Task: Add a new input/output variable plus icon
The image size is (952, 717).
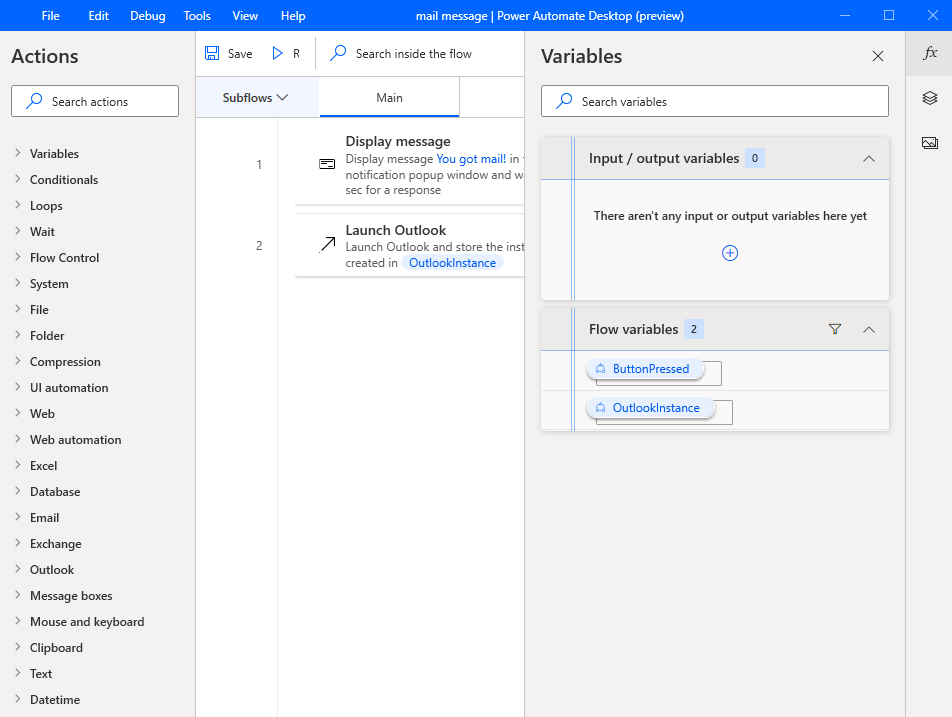Action: pos(730,253)
